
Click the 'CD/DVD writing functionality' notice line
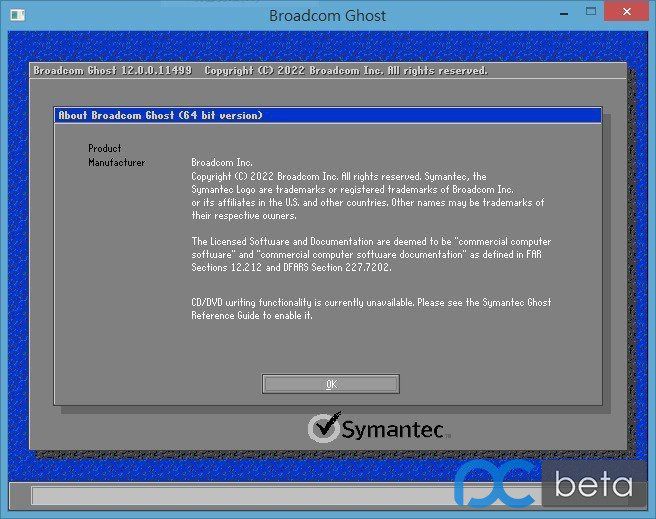coord(371,302)
